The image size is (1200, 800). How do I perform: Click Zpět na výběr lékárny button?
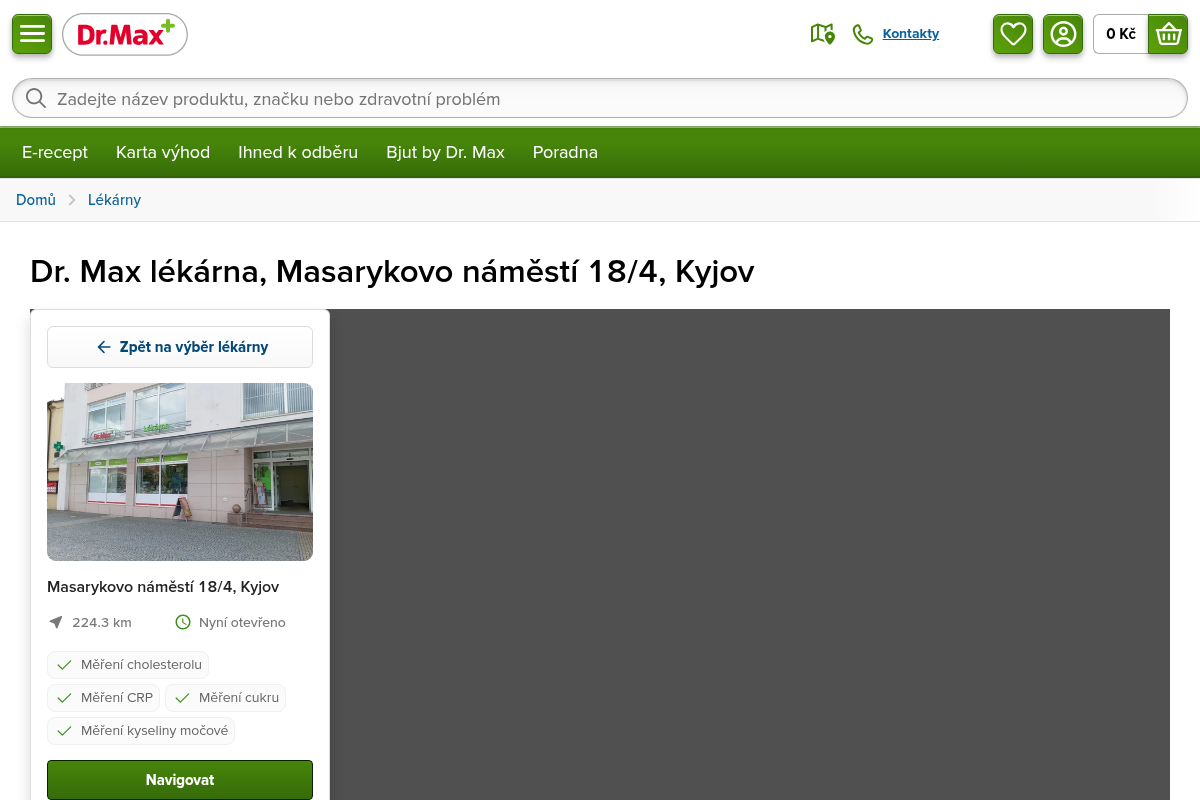point(180,347)
